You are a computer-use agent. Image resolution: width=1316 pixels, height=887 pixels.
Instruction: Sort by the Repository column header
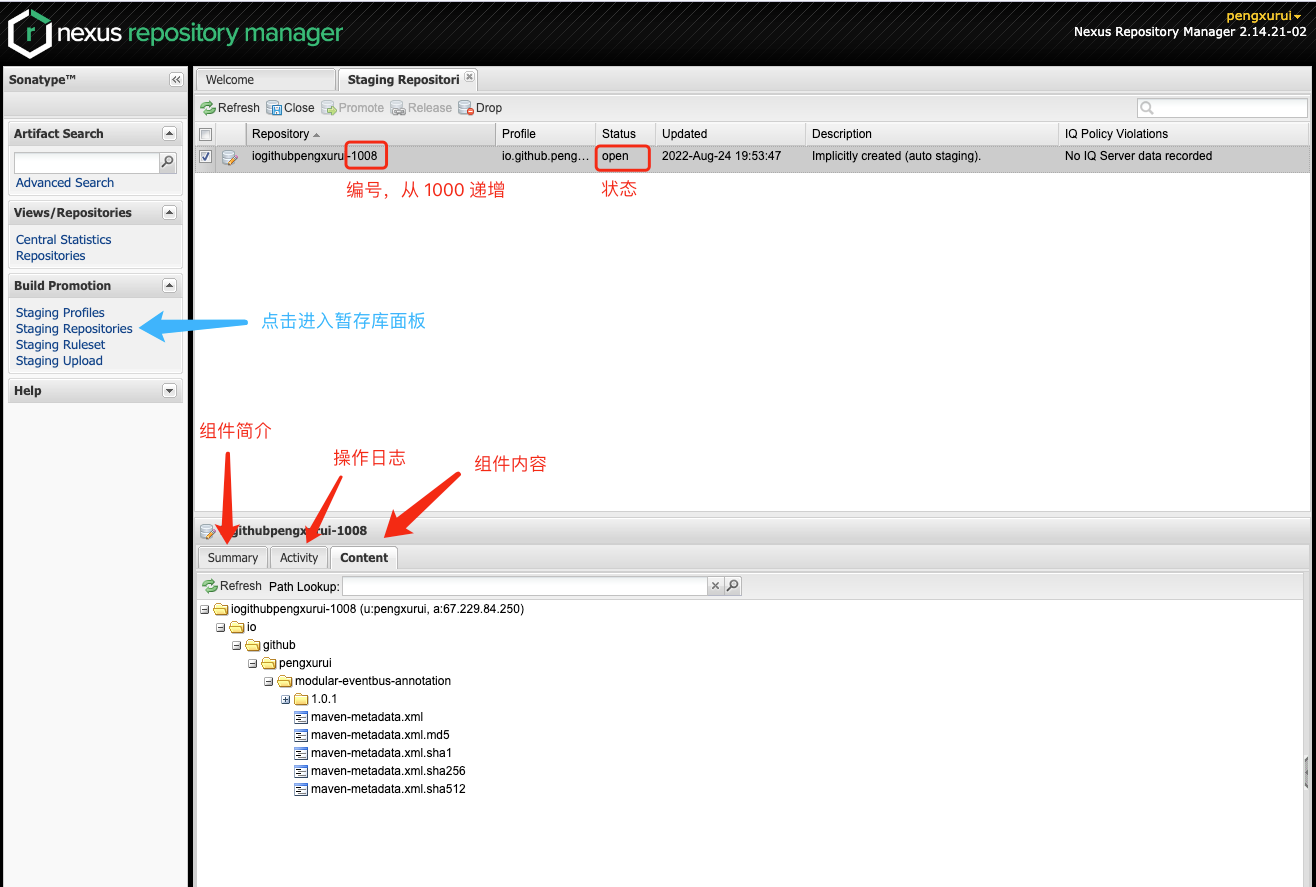370,134
